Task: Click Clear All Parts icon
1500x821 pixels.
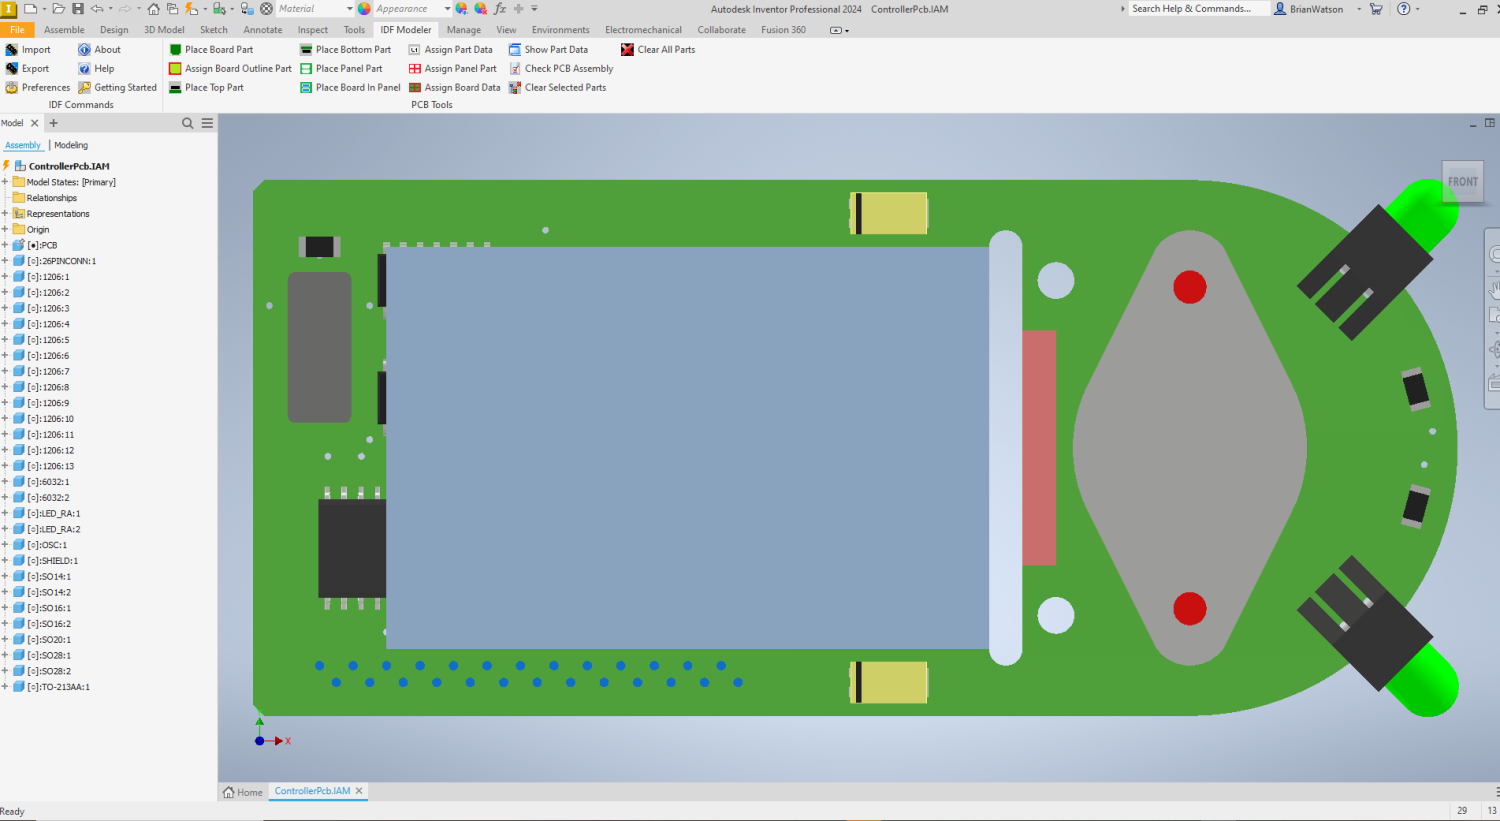Action: 627,50
